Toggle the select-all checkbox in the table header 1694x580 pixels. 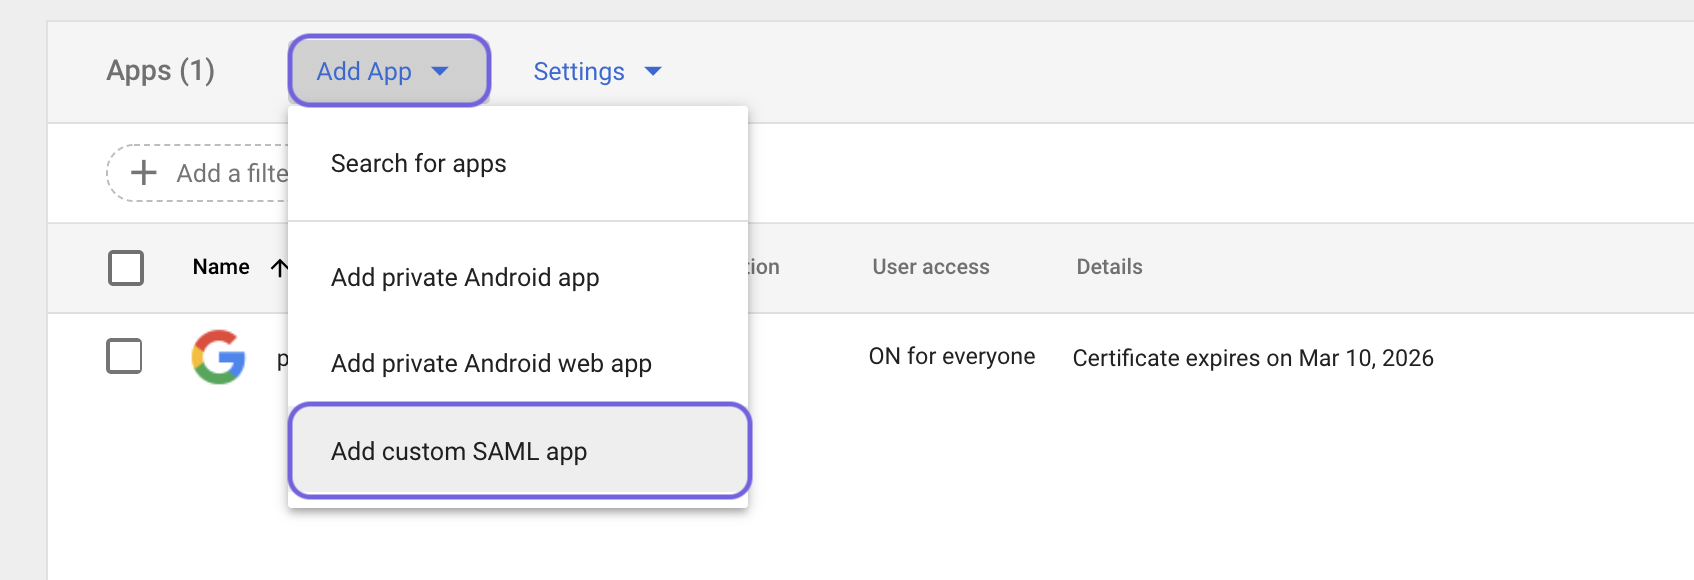[x=126, y=268]
